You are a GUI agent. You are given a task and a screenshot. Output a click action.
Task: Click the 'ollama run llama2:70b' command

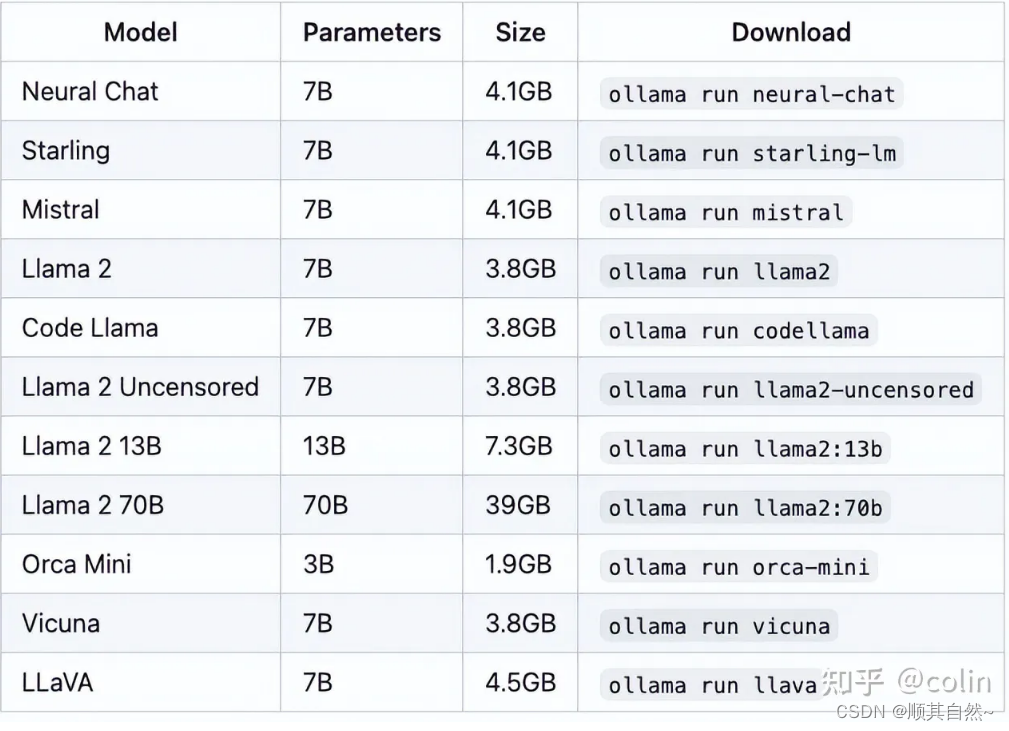pos(745,508)
